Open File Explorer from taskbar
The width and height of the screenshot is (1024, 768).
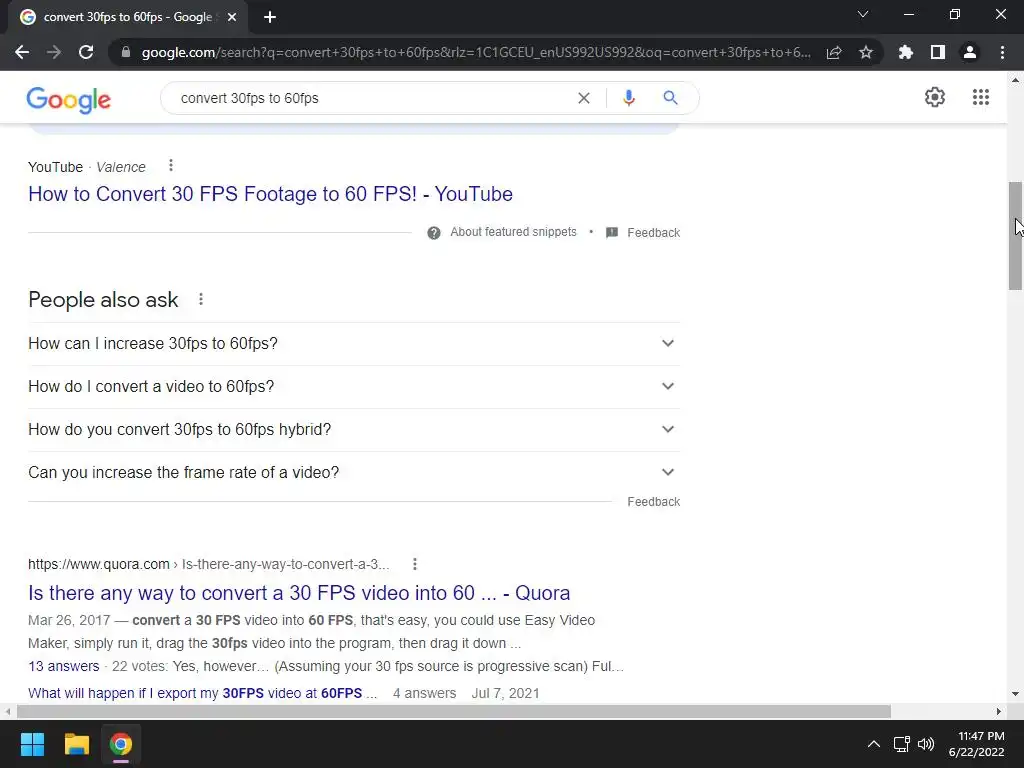click(76, 744)
